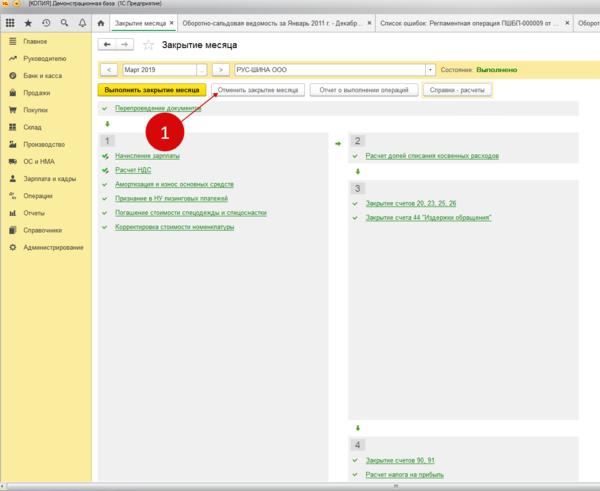The image size is (600, 491).
Task: Click Отменить закрытие месяца button
Action: point(258,90)
